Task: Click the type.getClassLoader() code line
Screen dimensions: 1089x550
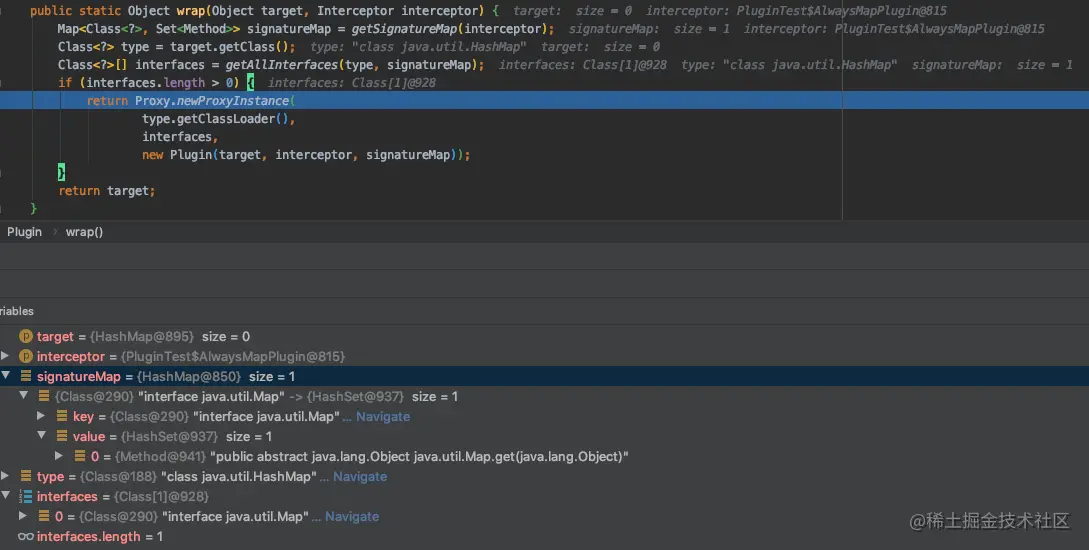Action: (x=219, y=119)
